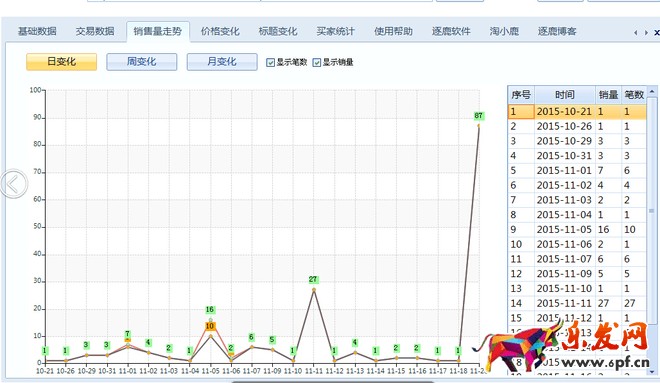Select the 2015-11-01 table row
This screenshot has height=383, width=660.
[x=577, y=170]
